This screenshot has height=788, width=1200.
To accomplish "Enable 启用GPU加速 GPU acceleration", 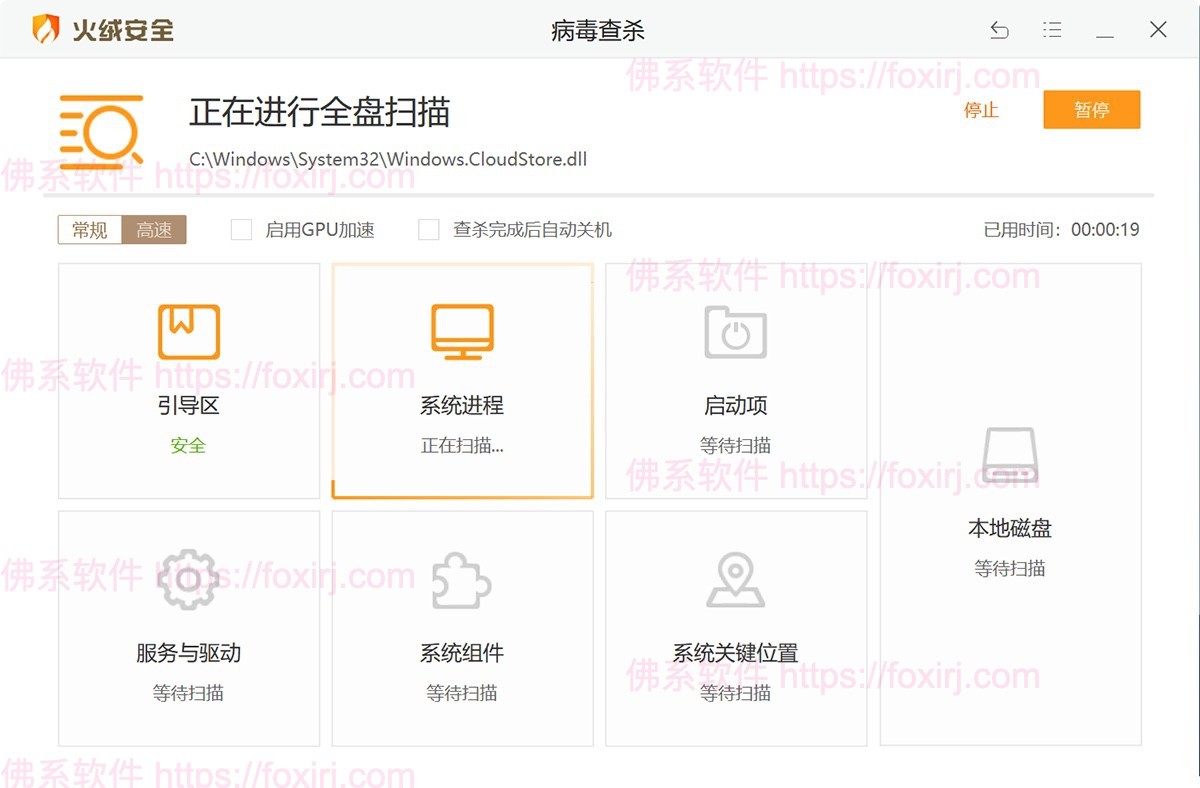I will (x=241, y=229).
